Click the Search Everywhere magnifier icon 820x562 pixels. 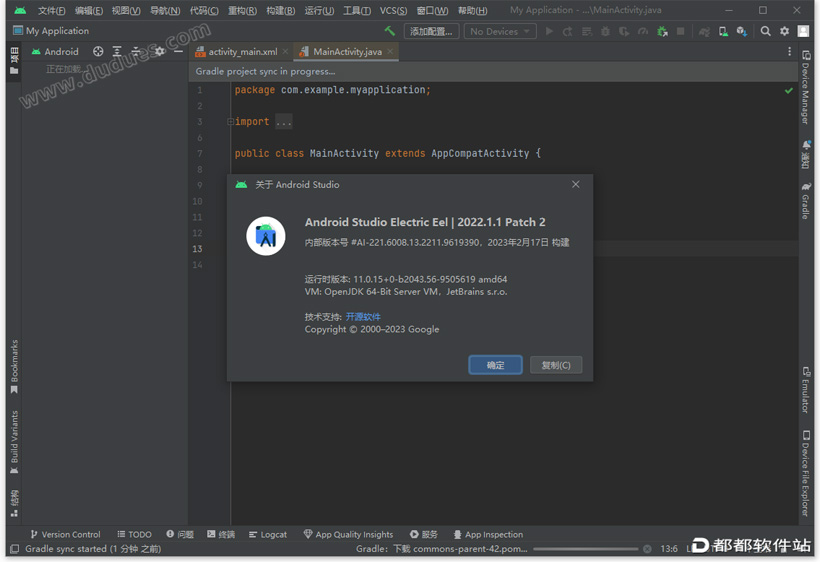pos(765,31)
